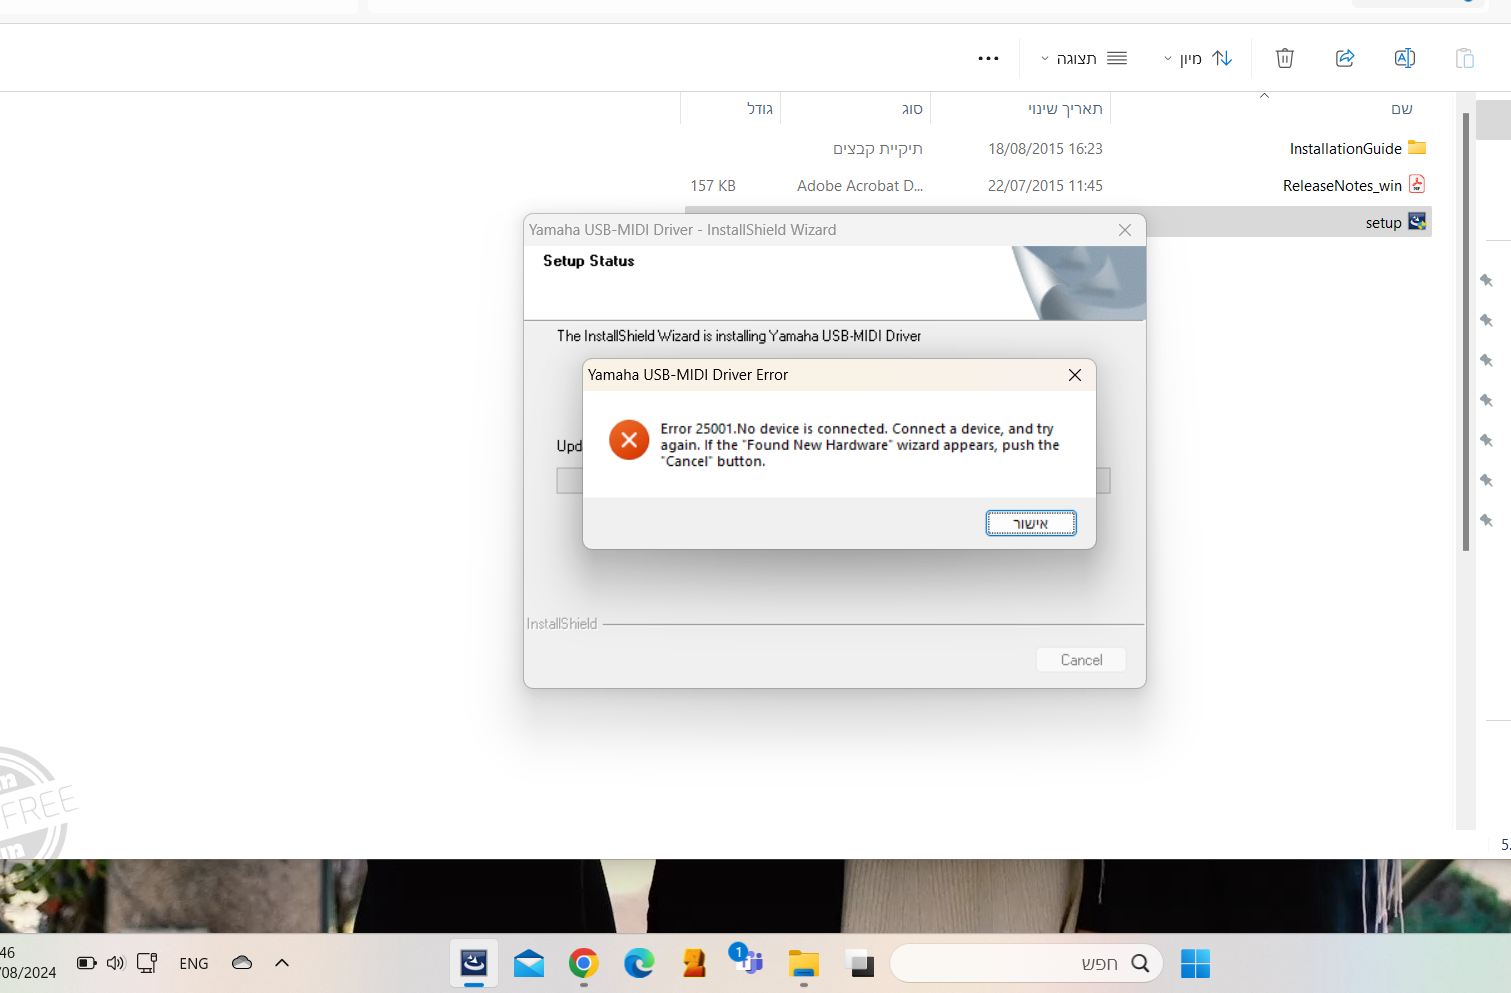Click the Rename icon in Explorer toolbar
This screenshot has width=1511, height=993.
pyautogui.click(x=1405, y=59)
